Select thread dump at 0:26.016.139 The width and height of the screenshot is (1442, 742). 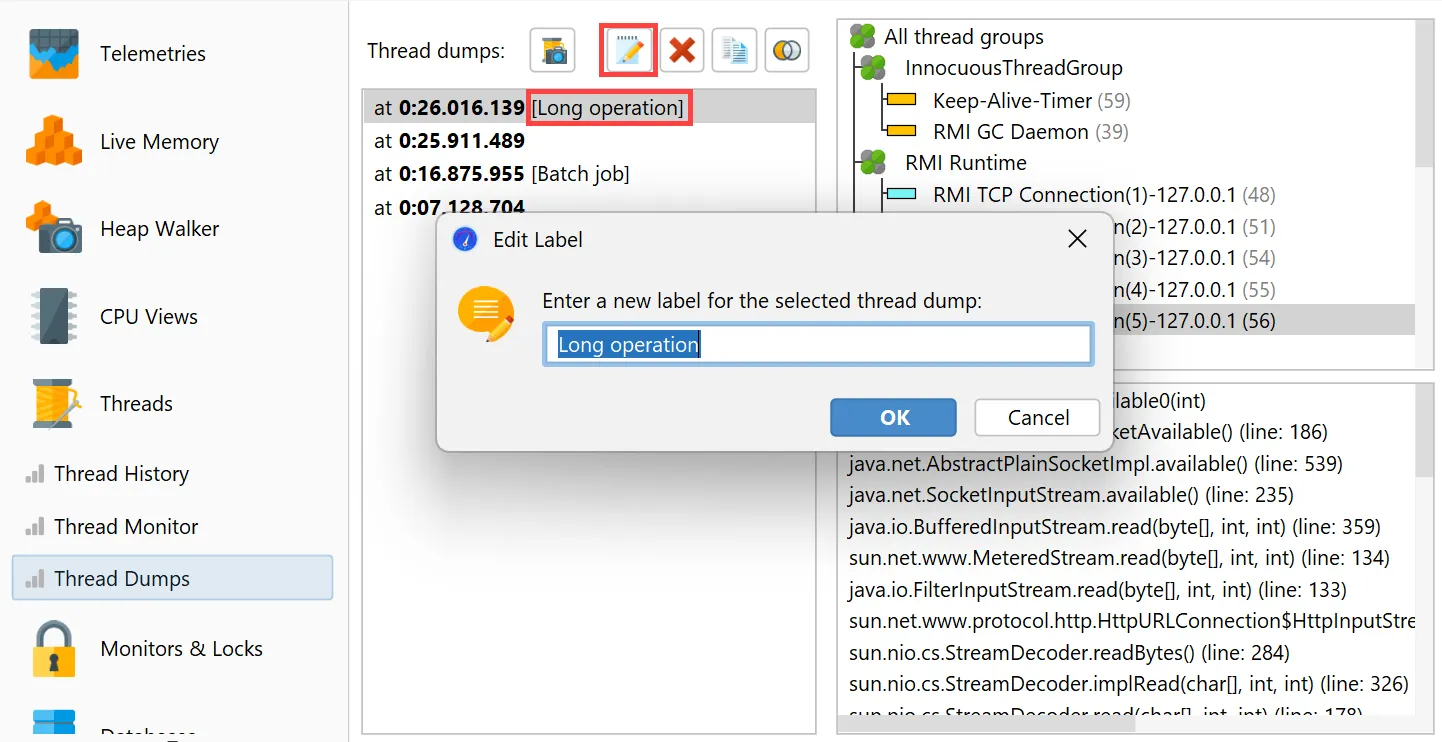point(589,108)
